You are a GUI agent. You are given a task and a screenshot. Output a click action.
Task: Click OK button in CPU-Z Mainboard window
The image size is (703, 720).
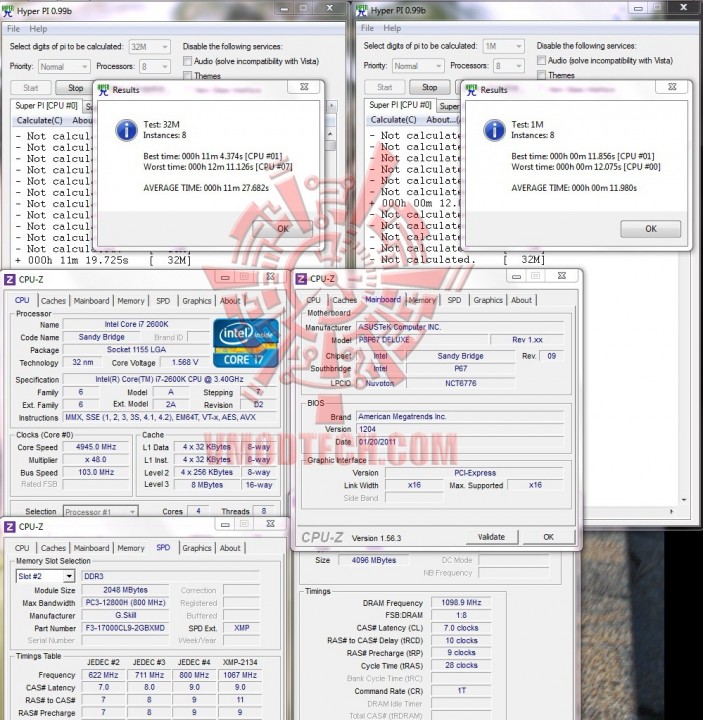coord(549,537)
